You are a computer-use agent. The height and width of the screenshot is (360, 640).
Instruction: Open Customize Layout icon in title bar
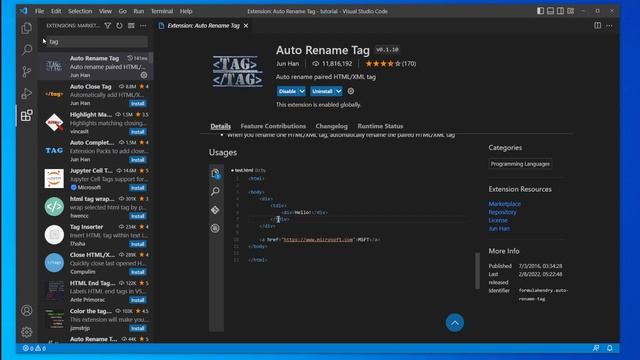pos(571,11)
